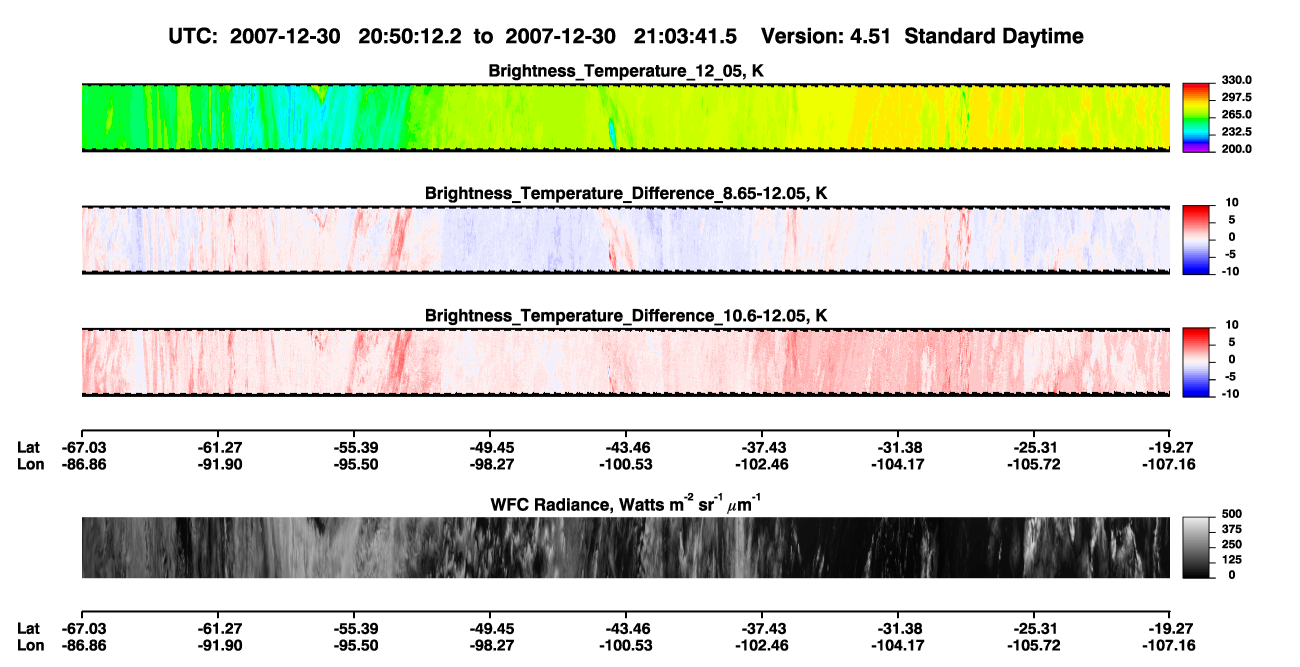Click longitude -107.16 below the WFC Radiance panel

[x=1169, y=646]
